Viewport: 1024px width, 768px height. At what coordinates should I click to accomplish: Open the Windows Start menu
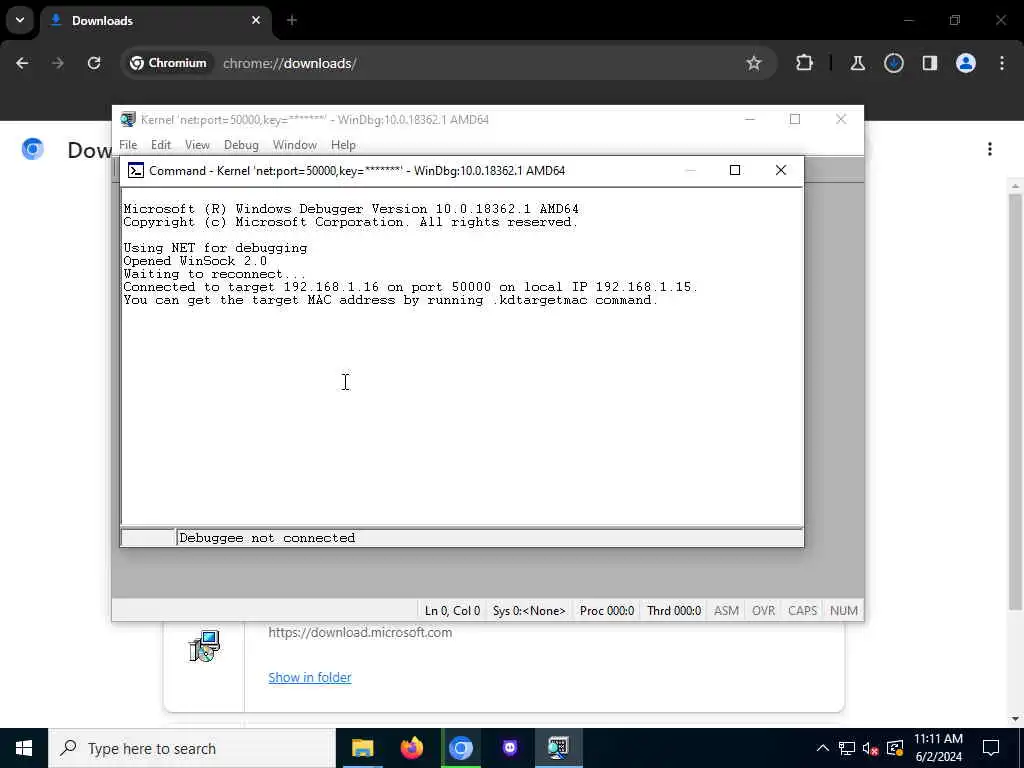24,748
